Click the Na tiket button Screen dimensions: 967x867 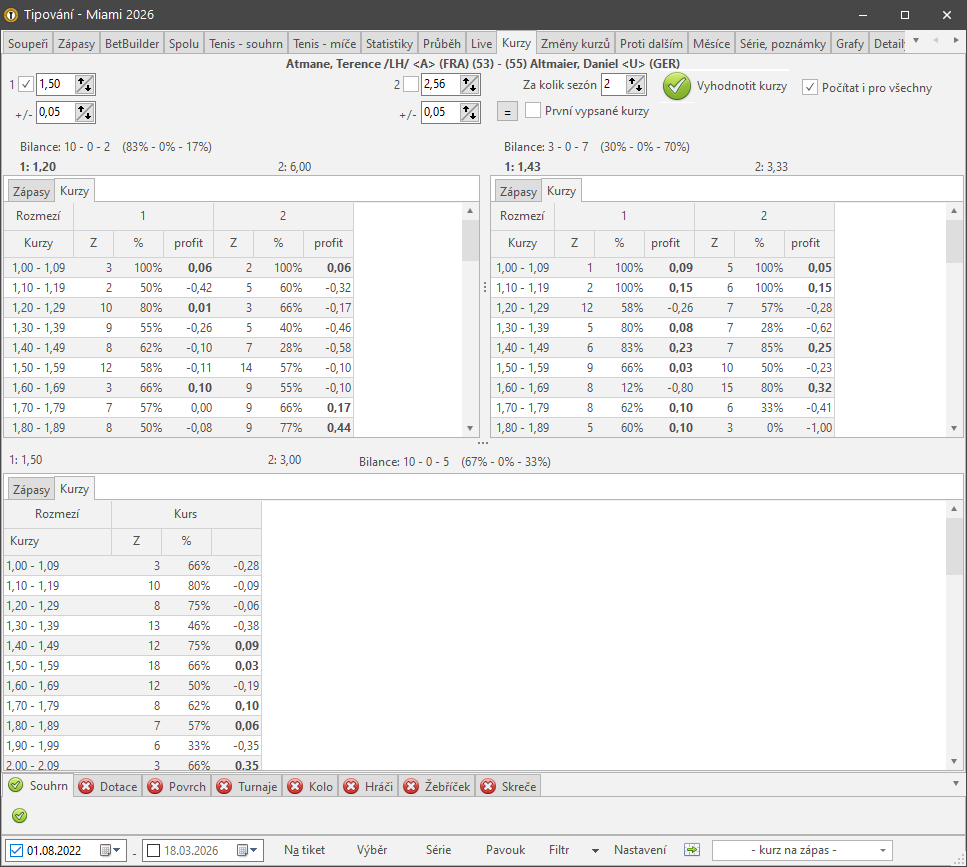304,850
